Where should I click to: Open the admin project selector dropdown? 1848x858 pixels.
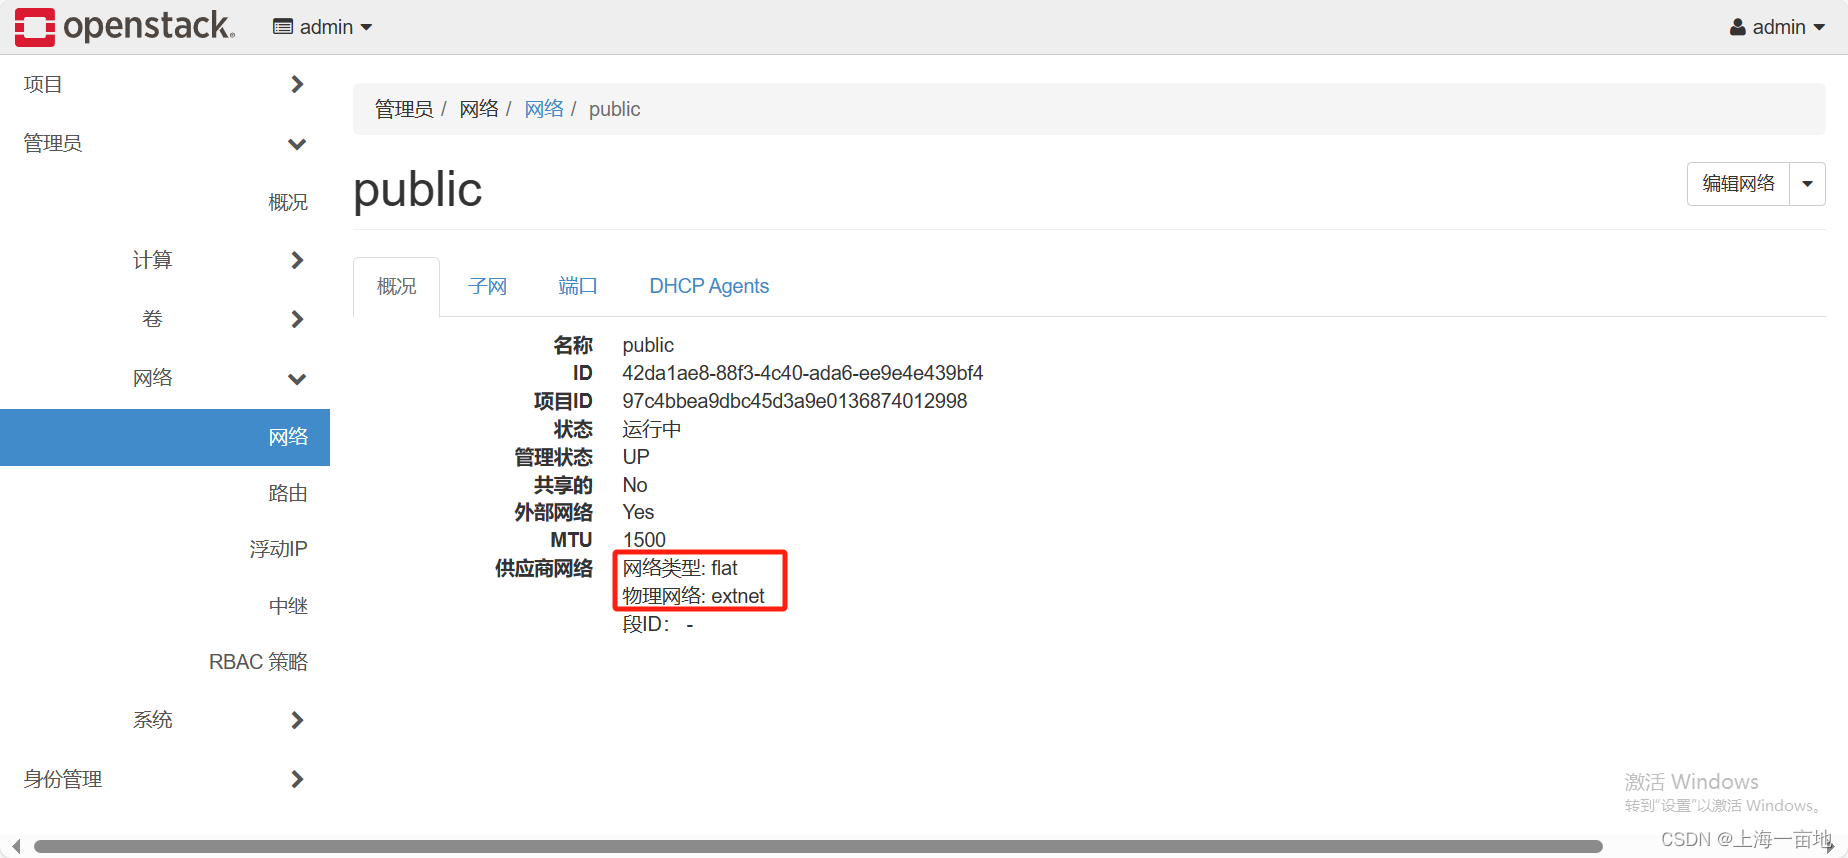323,27
